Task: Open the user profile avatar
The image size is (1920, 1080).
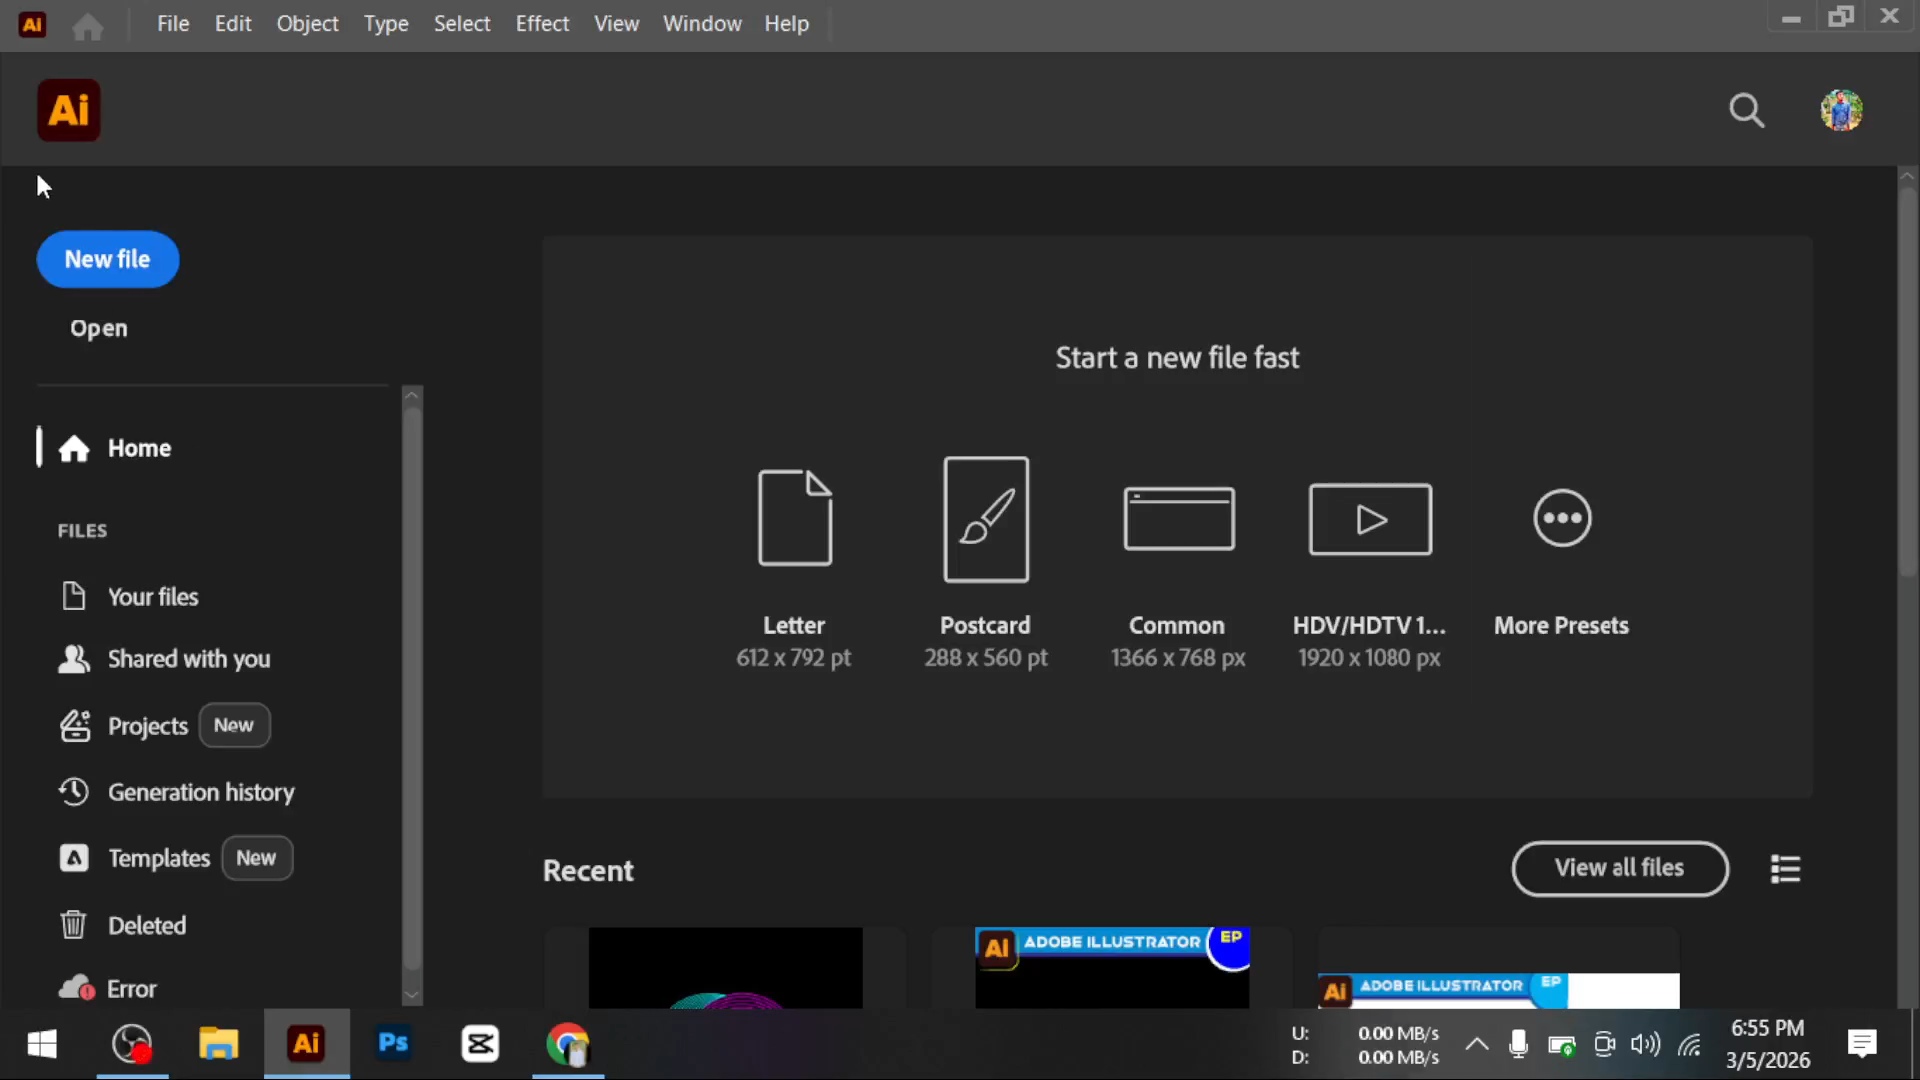Action: click(1841, 110)
